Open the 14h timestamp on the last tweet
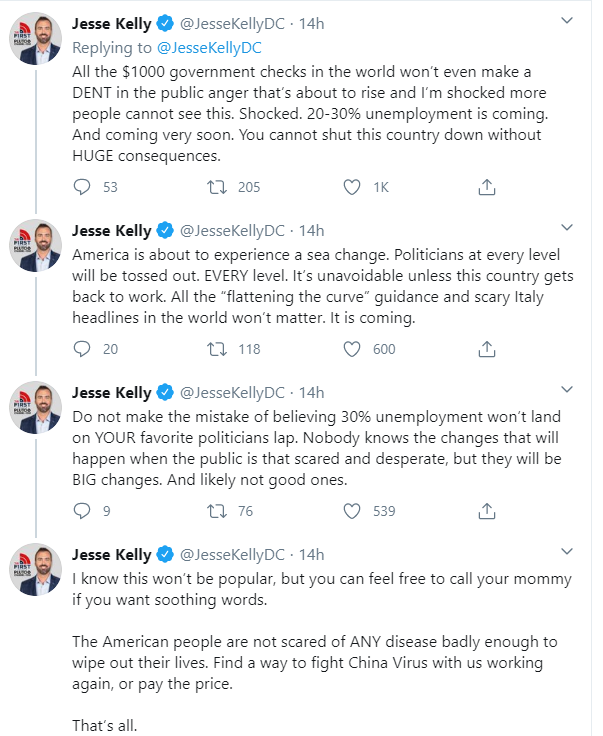The width and height of the screenshot is (603, 736). pos(312,554)
